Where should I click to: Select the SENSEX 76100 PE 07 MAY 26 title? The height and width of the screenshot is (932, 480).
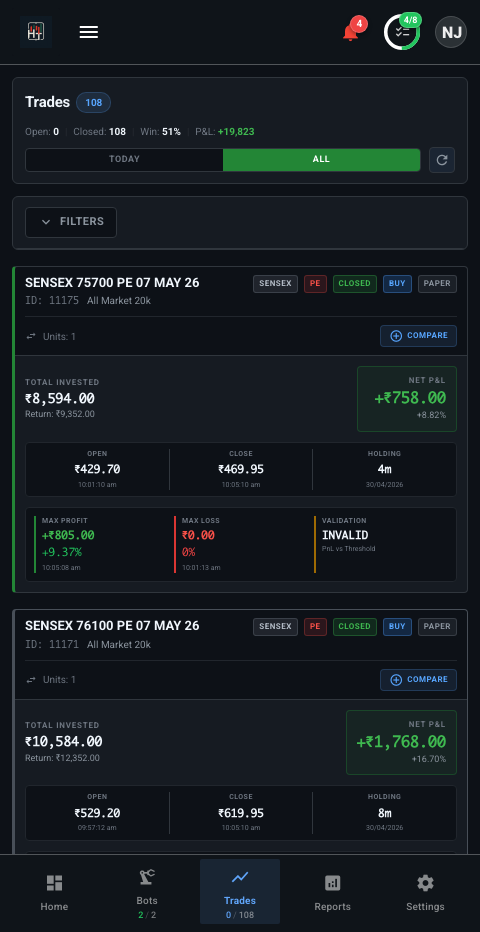click(x=112, y=626)
